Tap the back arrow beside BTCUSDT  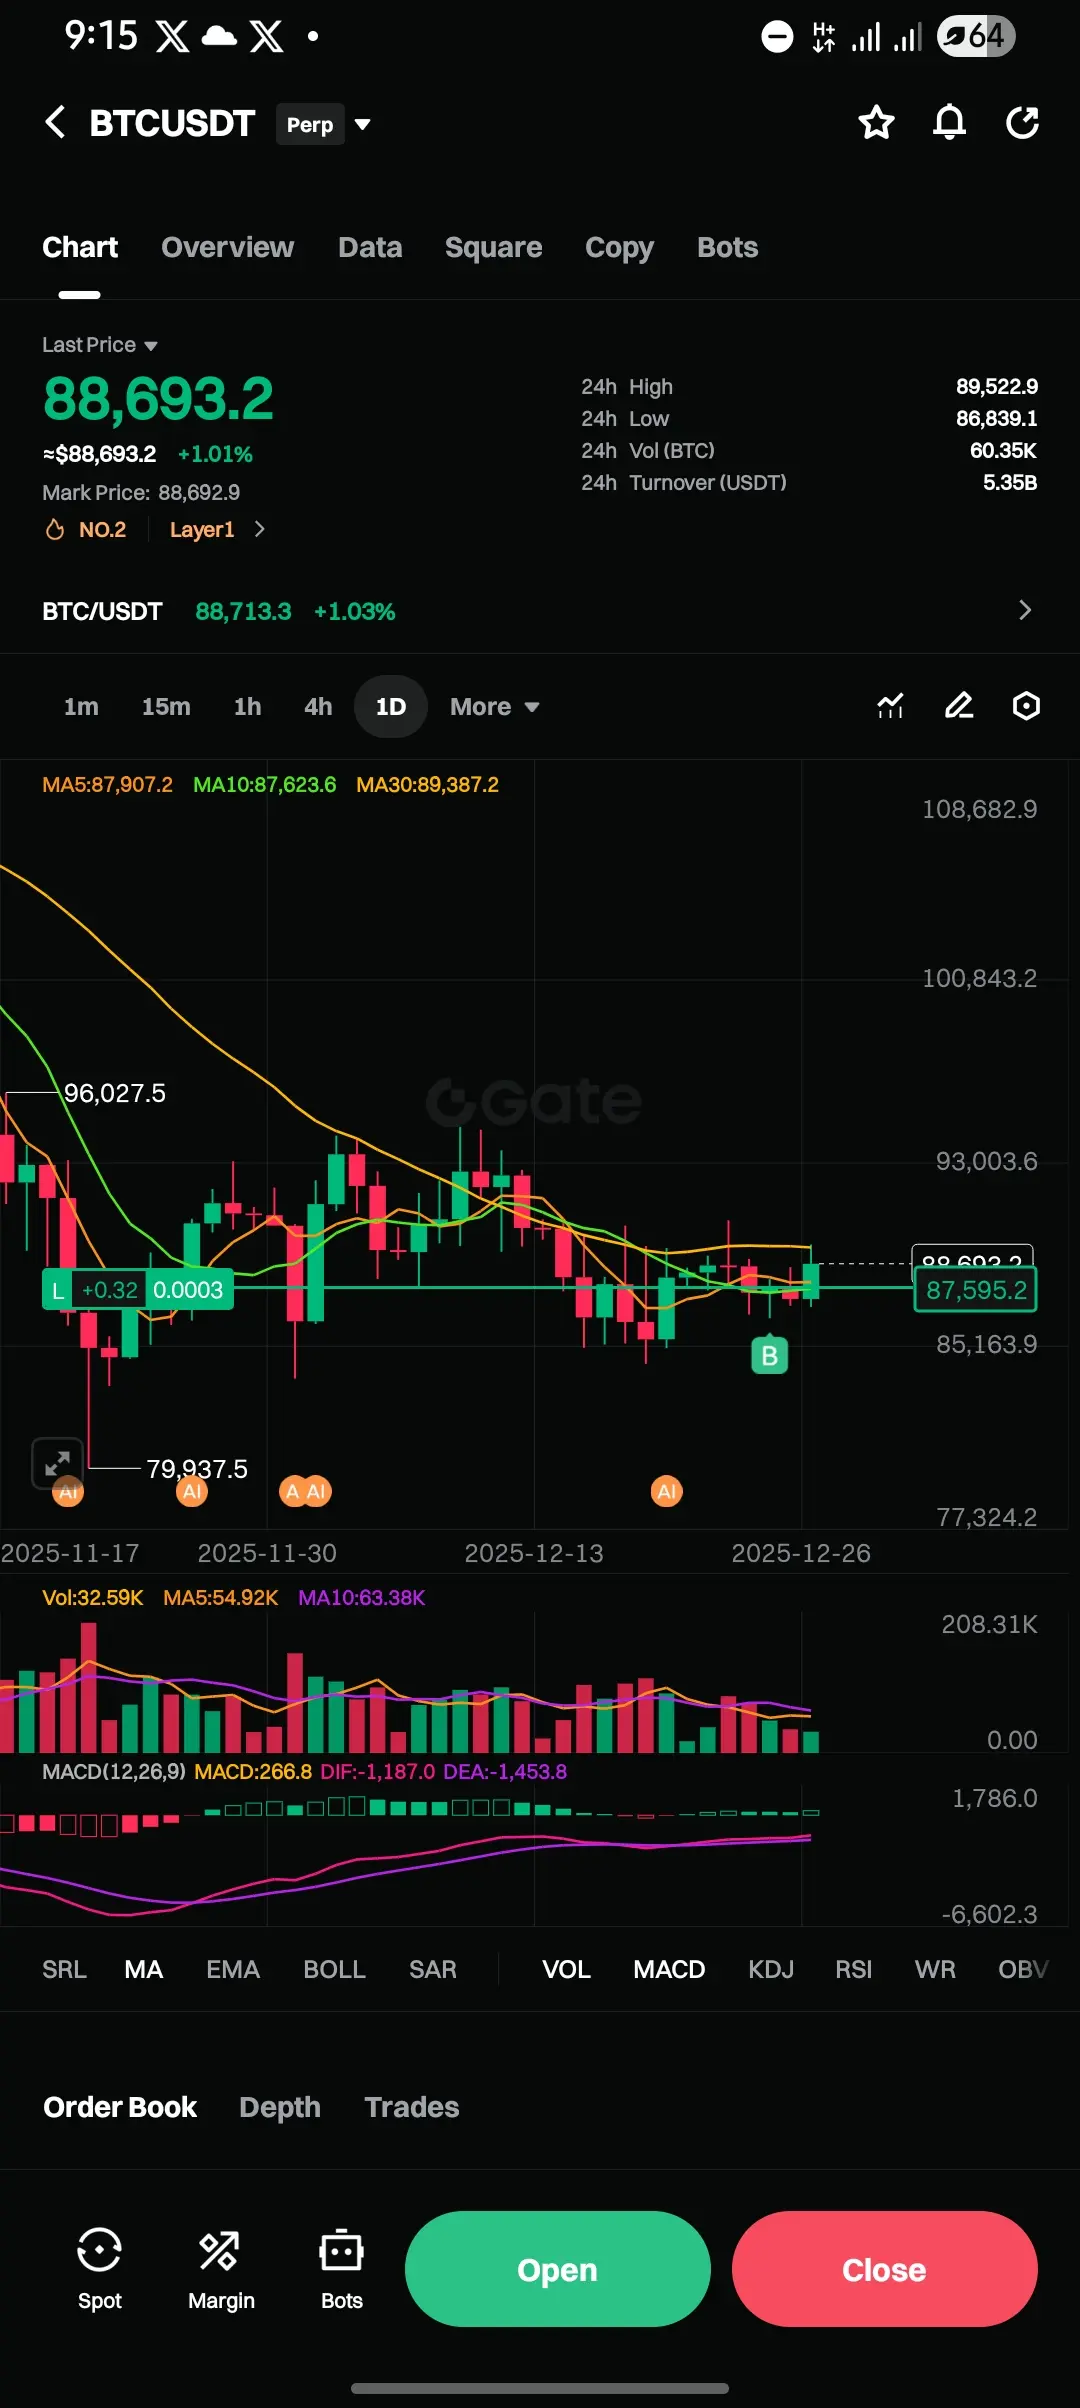[x=56, y=123]
